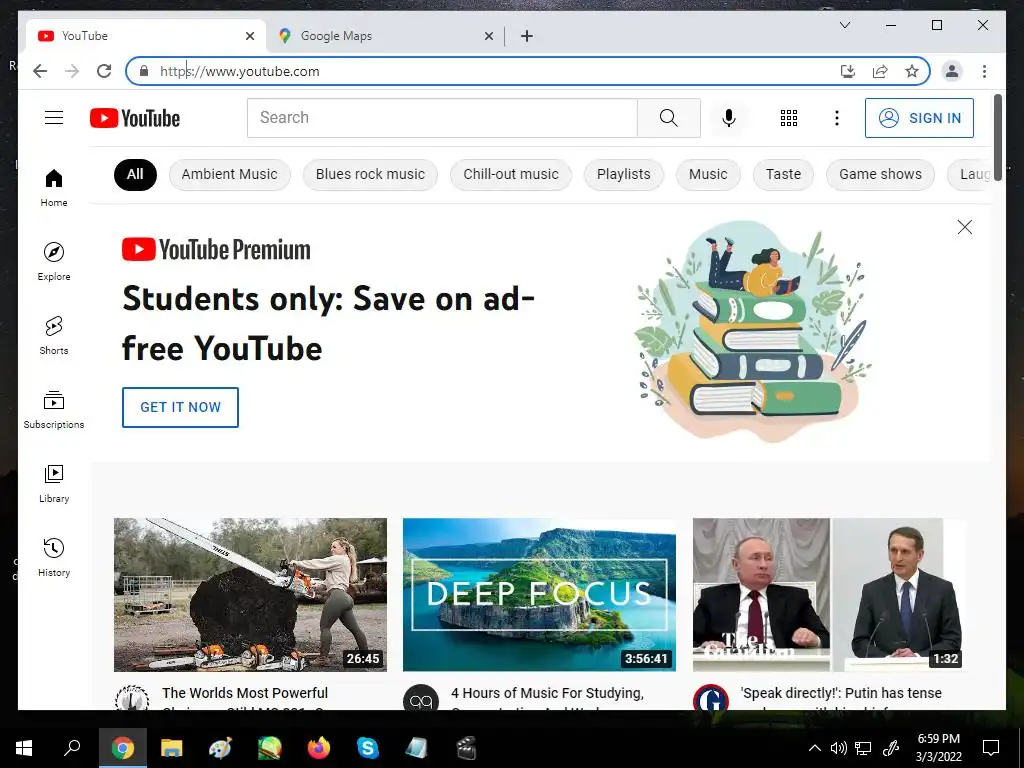
Task: Close the YouTube tab
Action: (249, 37)
